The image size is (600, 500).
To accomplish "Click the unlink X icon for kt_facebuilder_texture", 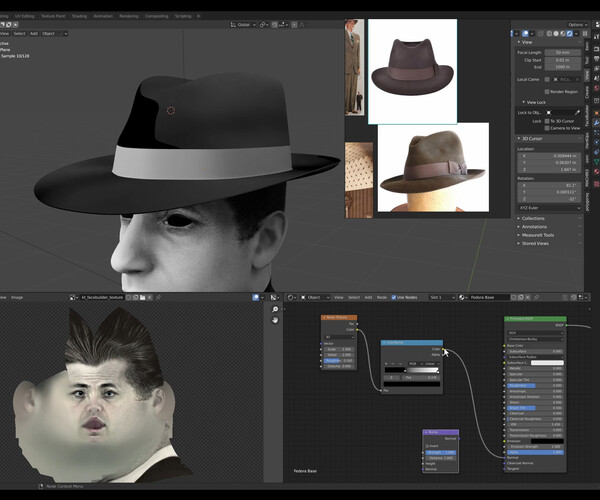I will (x=150, y=297).
